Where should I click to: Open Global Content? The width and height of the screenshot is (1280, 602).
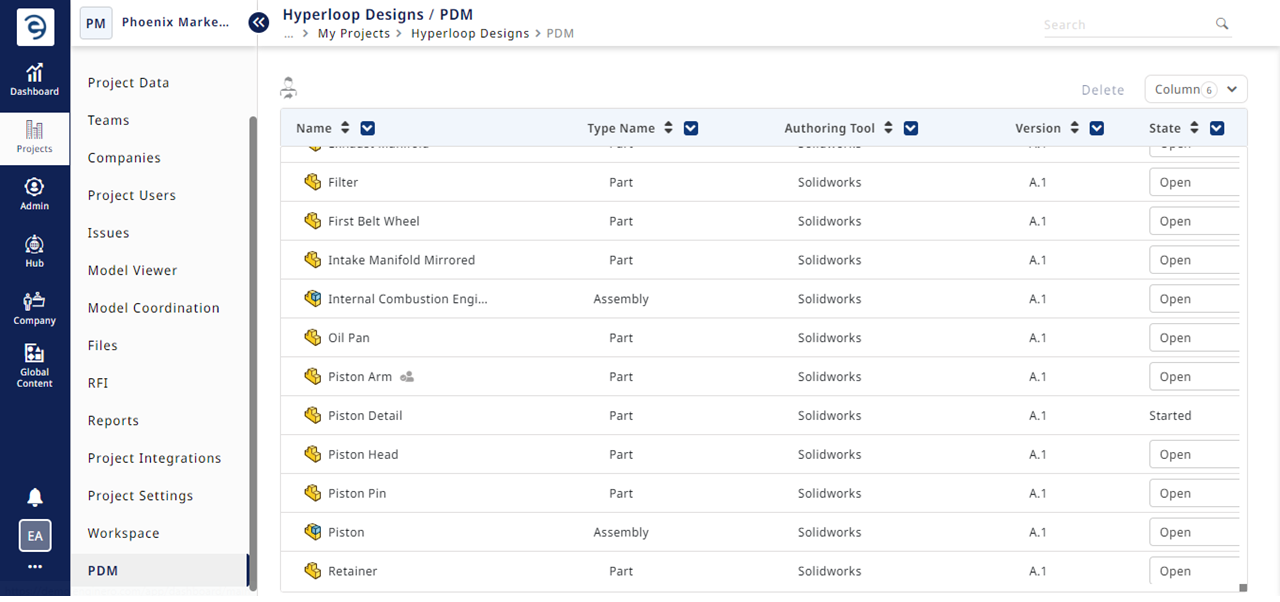click(x=35, y=365)
